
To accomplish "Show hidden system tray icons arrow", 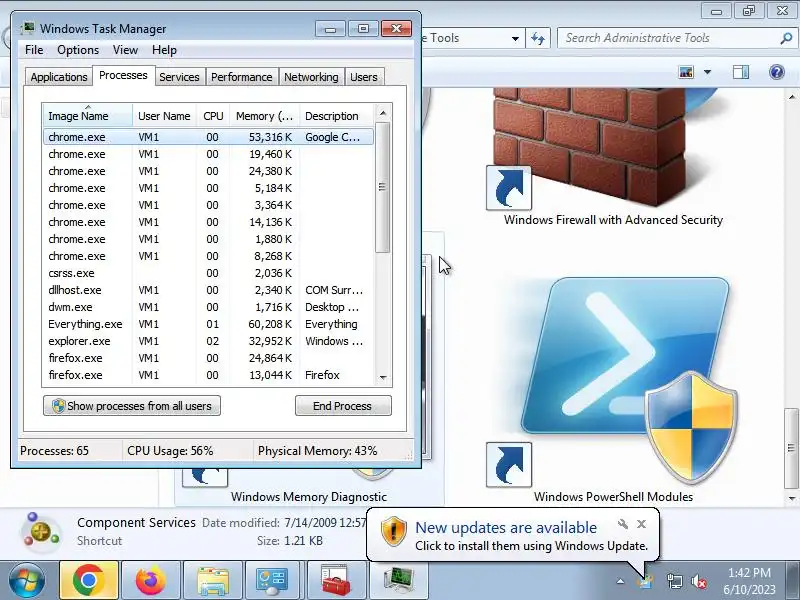I will coord(620,581).
